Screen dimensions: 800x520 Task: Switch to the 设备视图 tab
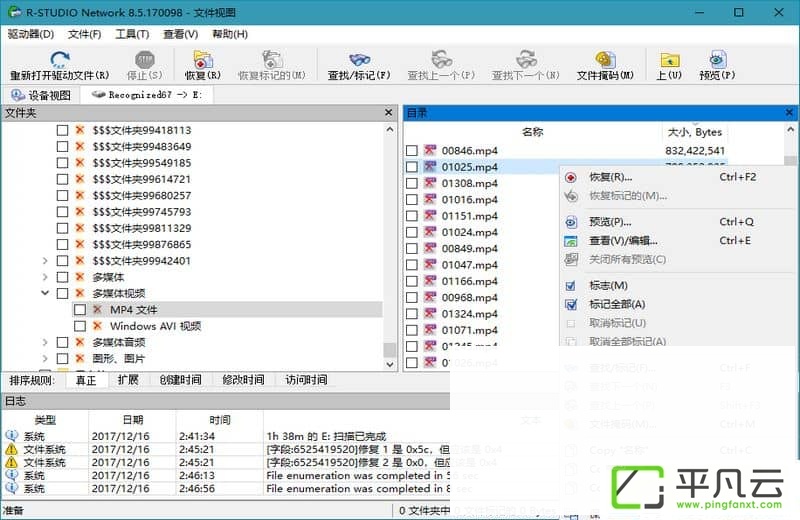[x=41, y=95]
